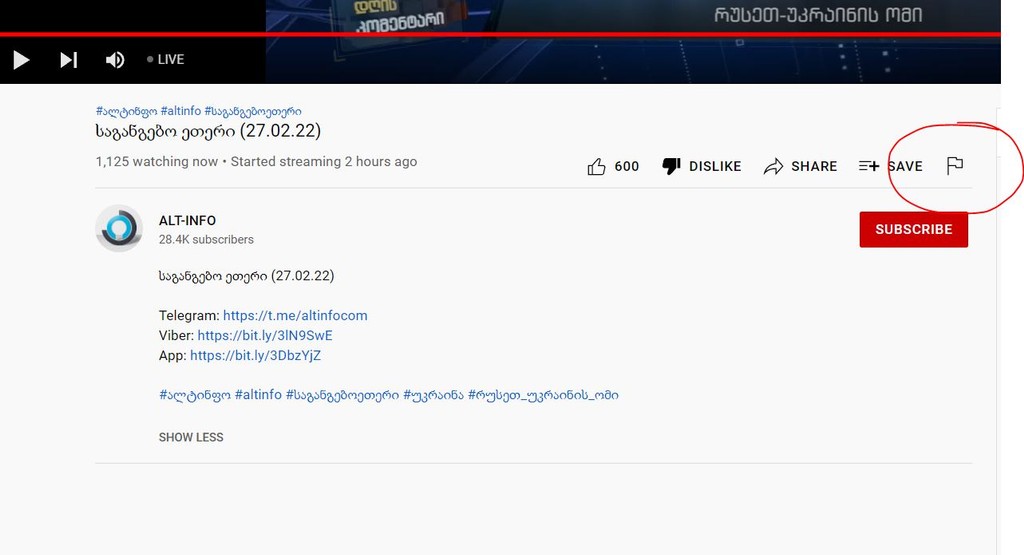The image size is (1024, 555).
Task: Click the red video progress bar
Action: coord(500,34)
